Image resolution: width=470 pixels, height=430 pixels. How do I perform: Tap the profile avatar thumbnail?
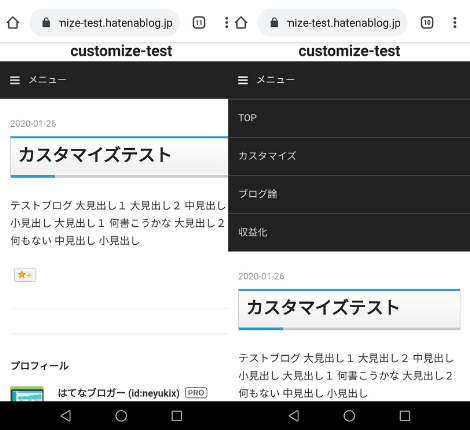tap(27, 394)
